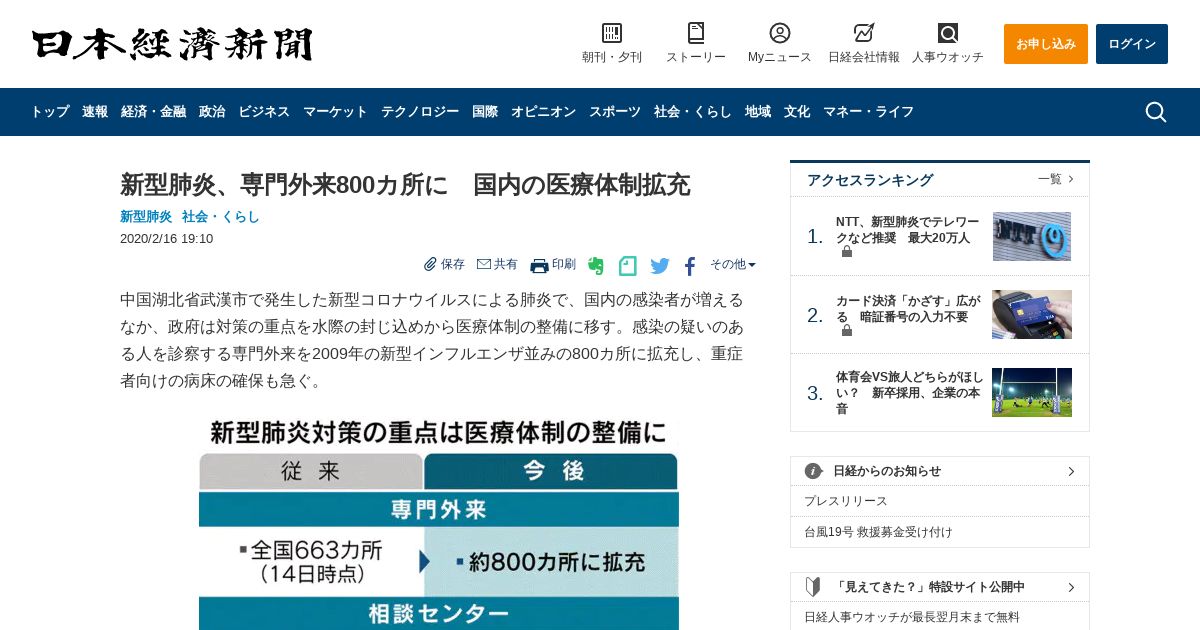Click lock icon on NTT ranking item
The image size is (1200, 630).
coord(847,252)
